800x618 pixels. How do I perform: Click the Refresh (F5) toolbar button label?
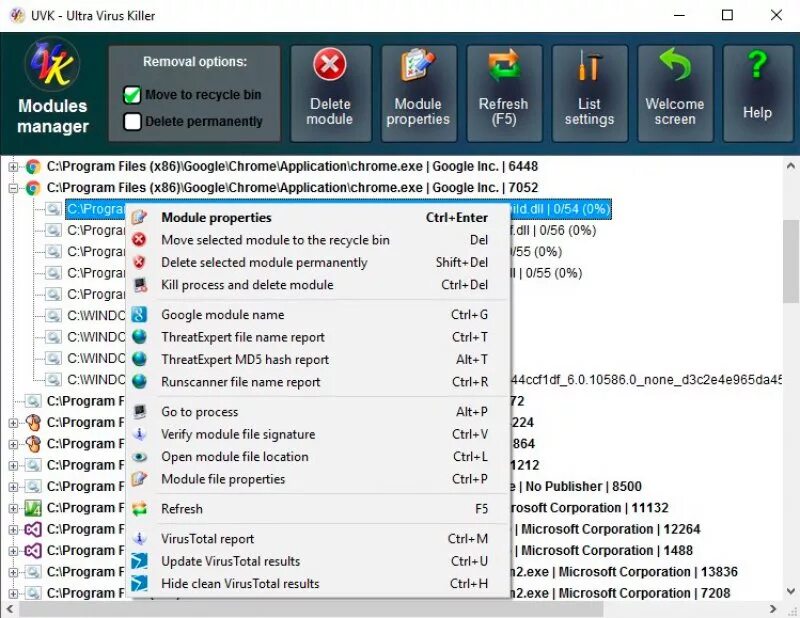click(x=503, y=111)
